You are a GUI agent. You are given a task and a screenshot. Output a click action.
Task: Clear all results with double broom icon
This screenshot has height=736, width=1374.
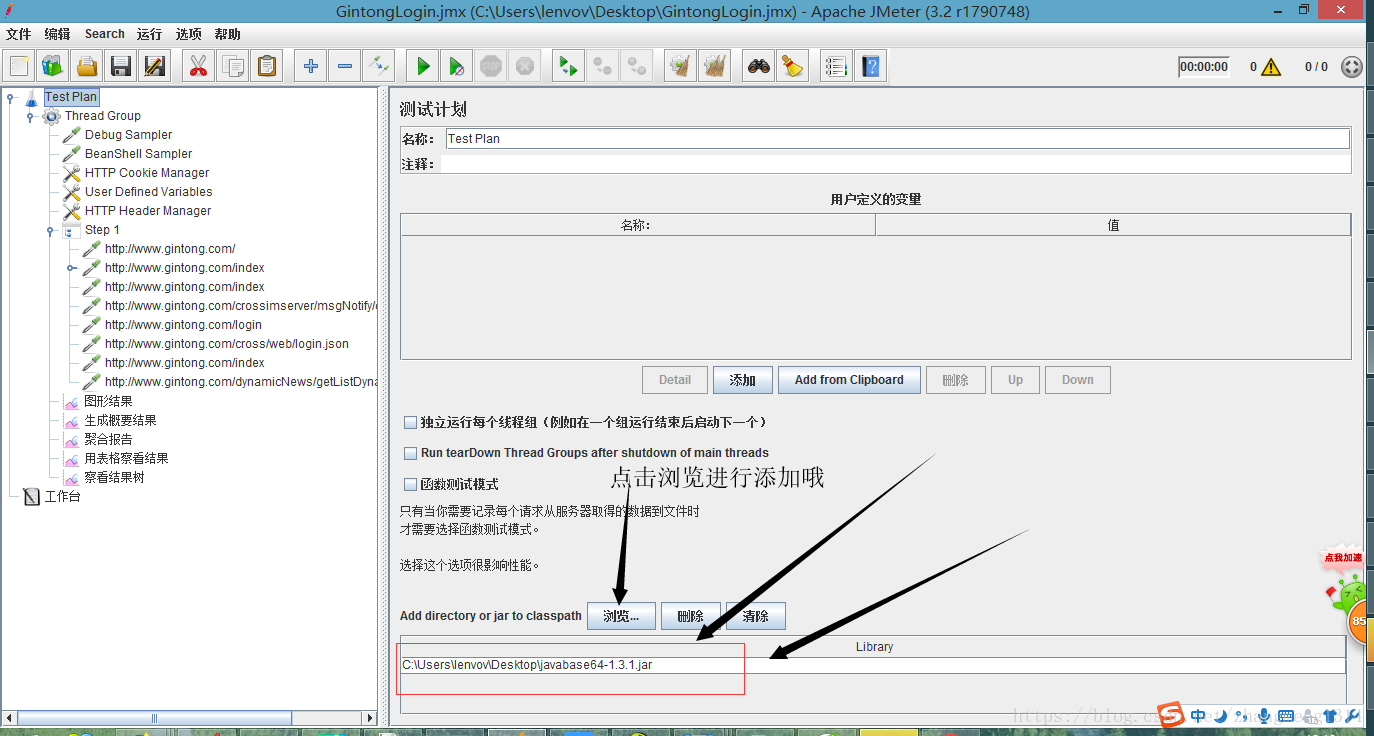714,67
